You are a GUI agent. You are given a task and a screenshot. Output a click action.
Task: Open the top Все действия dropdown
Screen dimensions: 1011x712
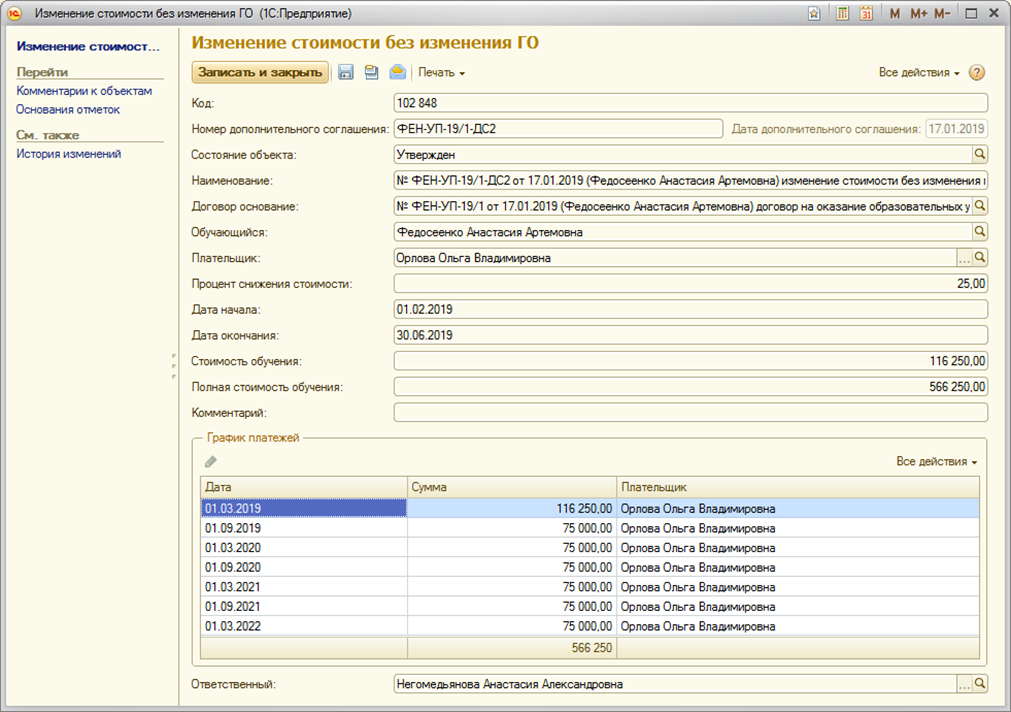coord(918,73)
